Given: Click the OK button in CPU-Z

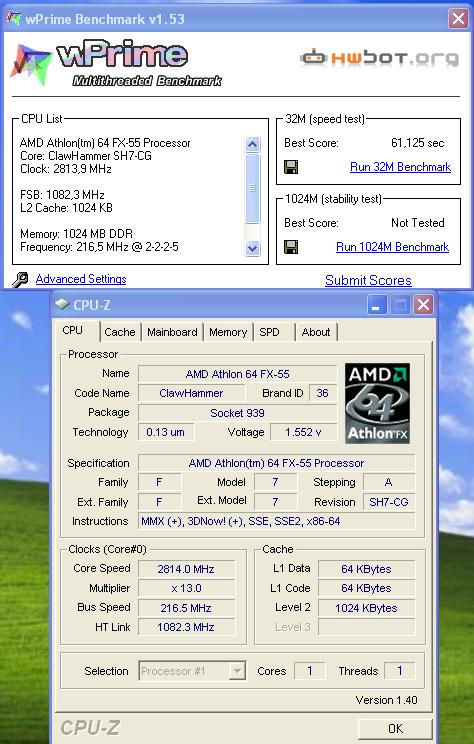Looking at the screenshot, I should click(x=395, y=728).
